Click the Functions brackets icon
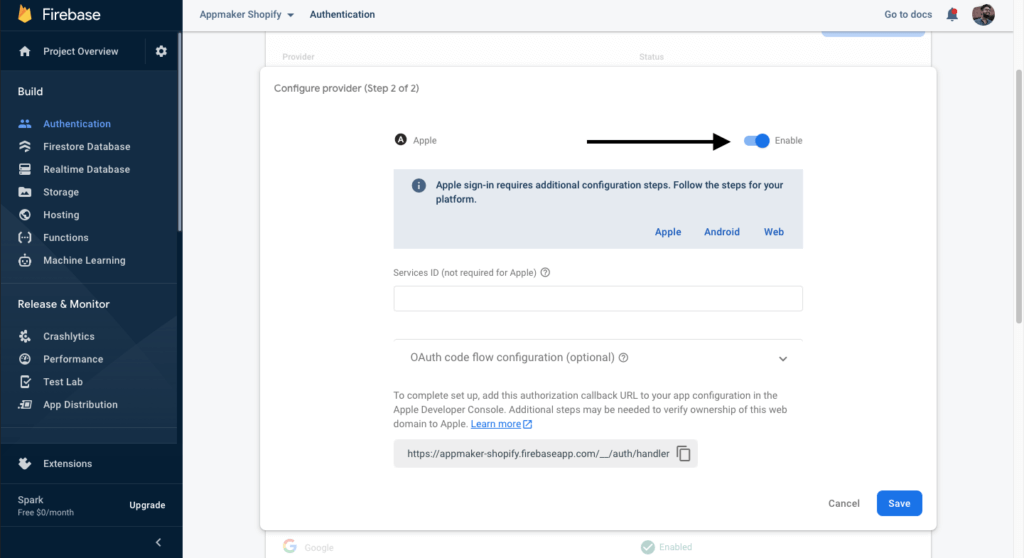Viewport: 1024px width, 558px height. (x=25, y=237)
